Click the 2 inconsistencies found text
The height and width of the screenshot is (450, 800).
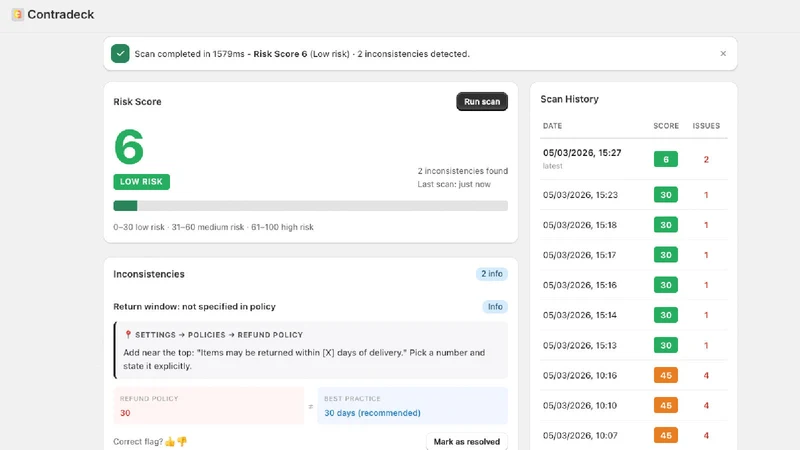tap(463, 171)
